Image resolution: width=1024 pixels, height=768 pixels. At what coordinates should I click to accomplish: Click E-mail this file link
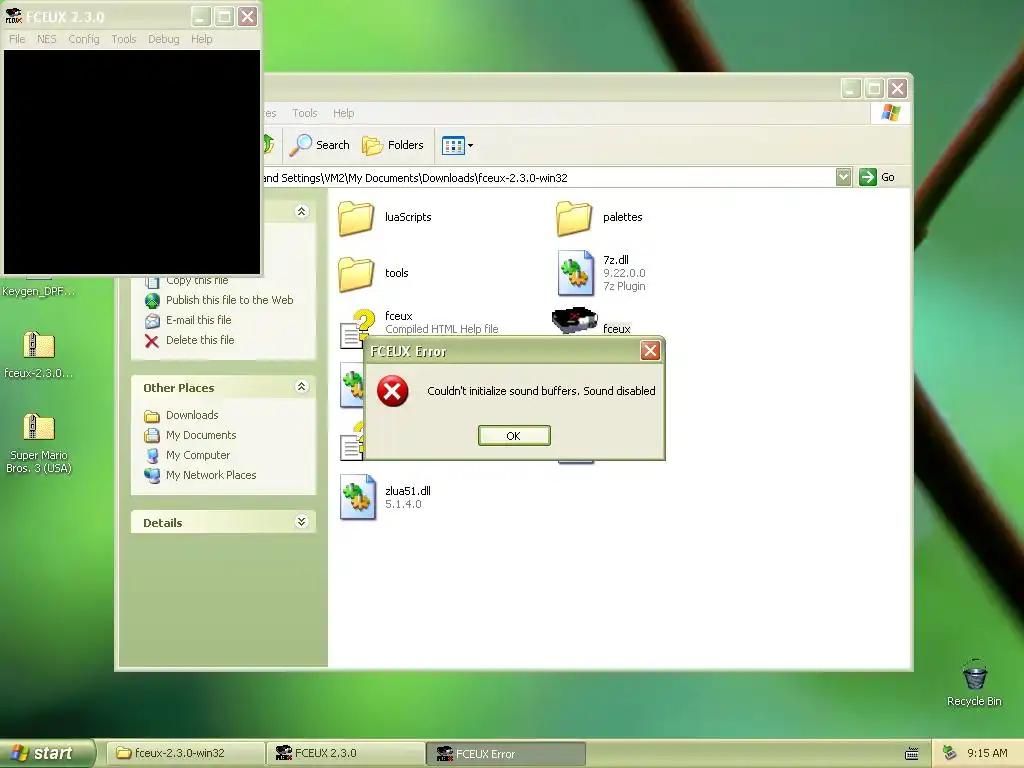pos(199,320)
